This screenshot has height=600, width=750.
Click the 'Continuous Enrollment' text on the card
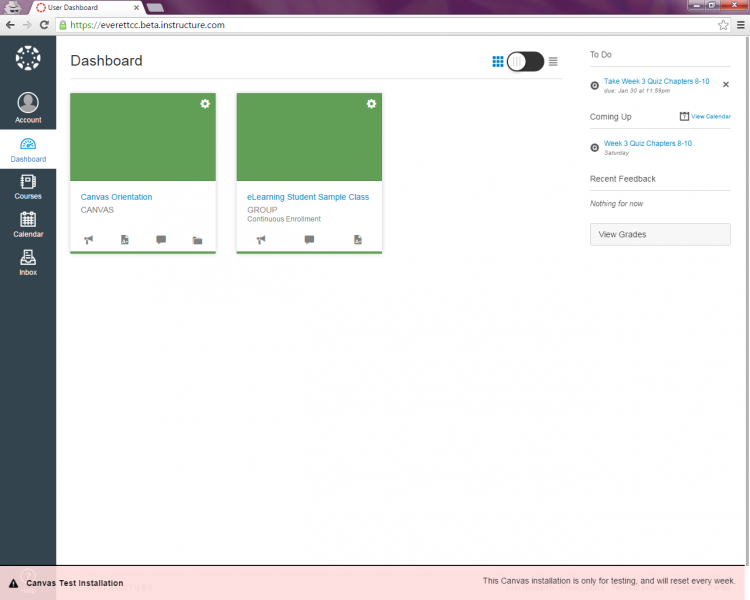[x=284, y=219]
